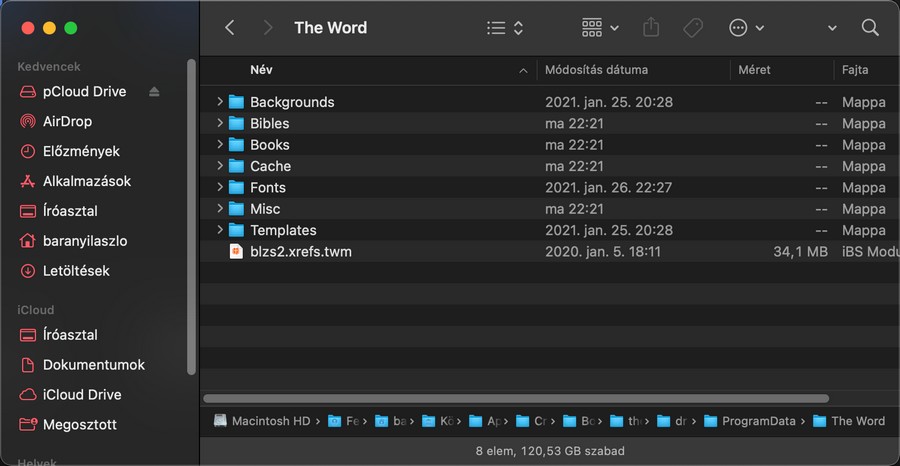900x466 pixels.
Task: Open Dokumentumok in the sidebar
Action: (94, 365)
